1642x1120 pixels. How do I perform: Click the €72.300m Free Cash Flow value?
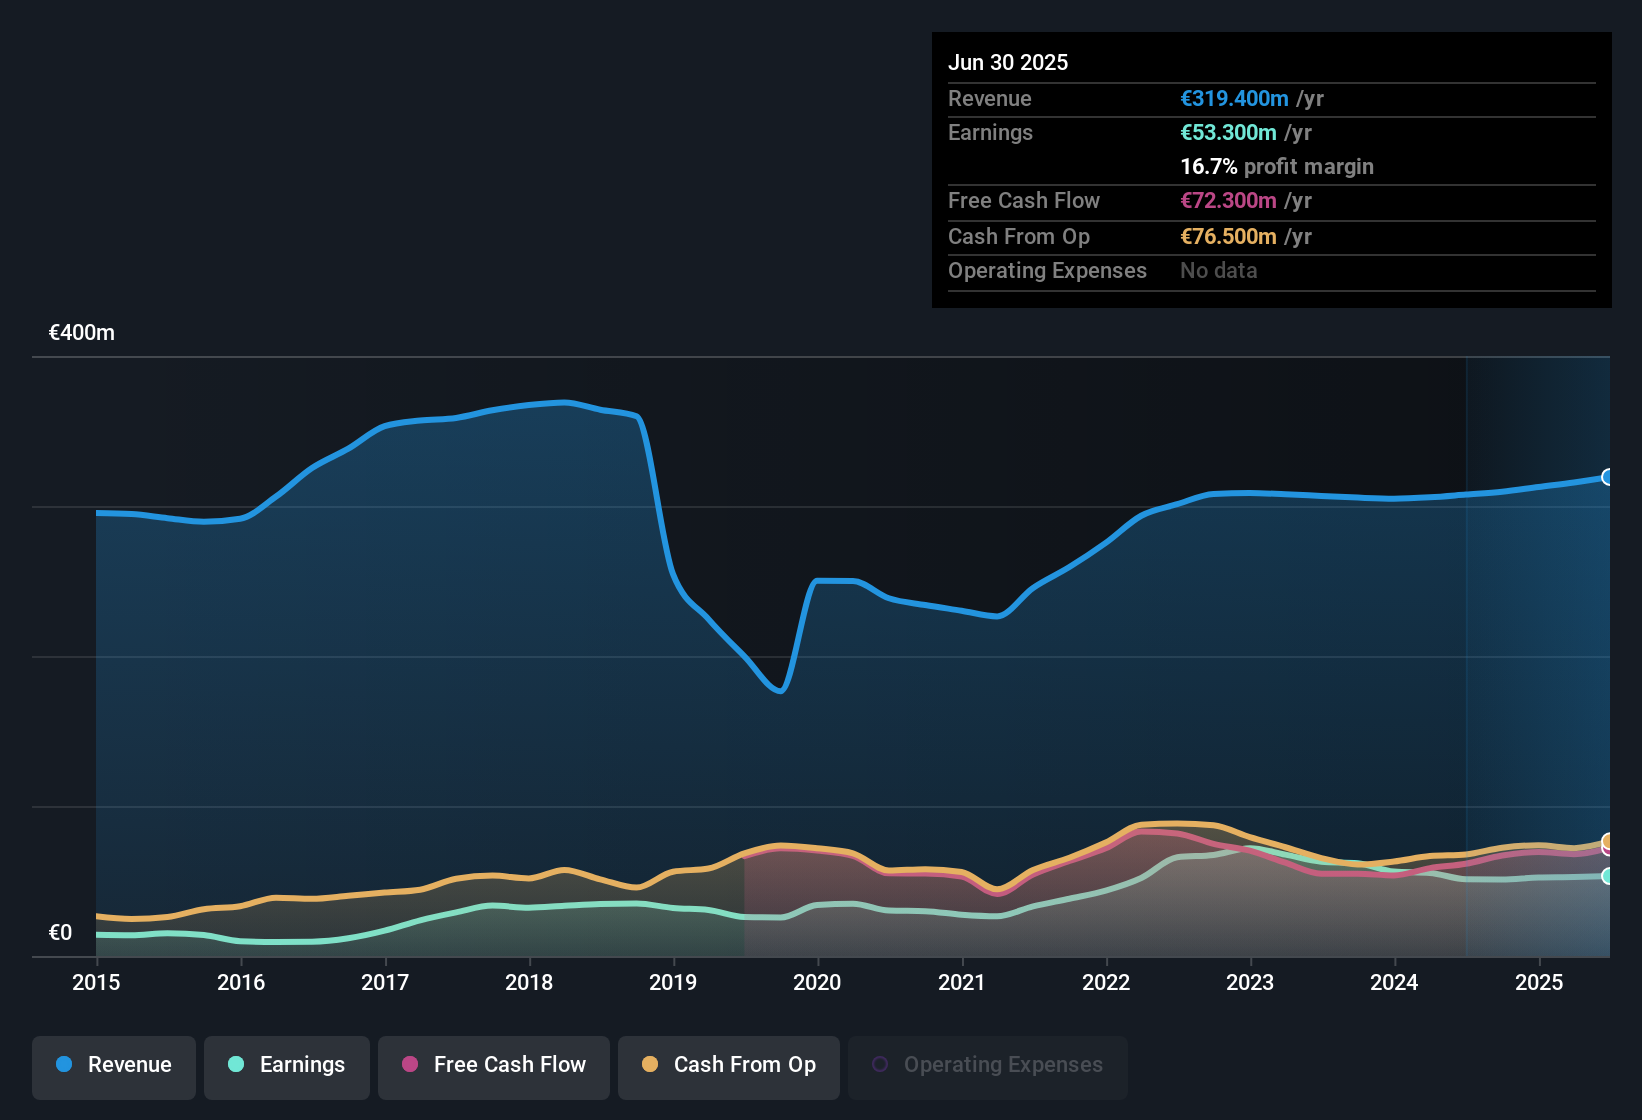(1228, 201)
